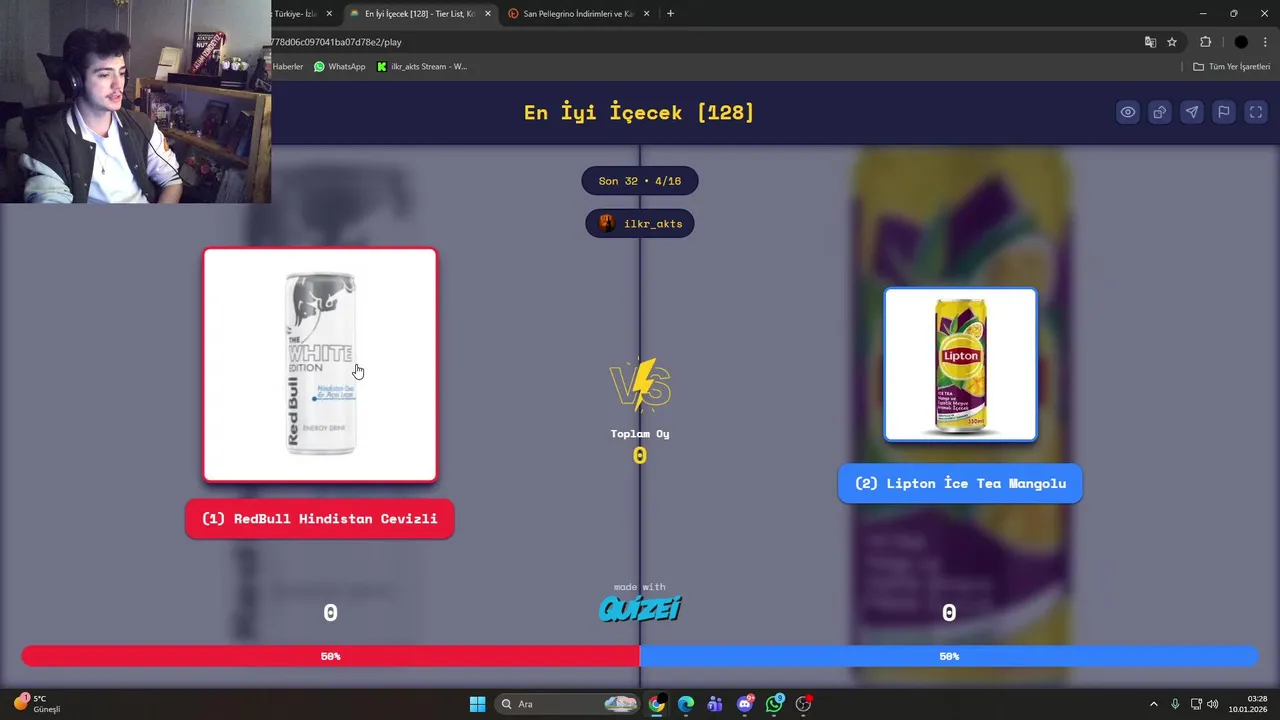
Task: Click the translate page icon
Action: (1150, 42)
